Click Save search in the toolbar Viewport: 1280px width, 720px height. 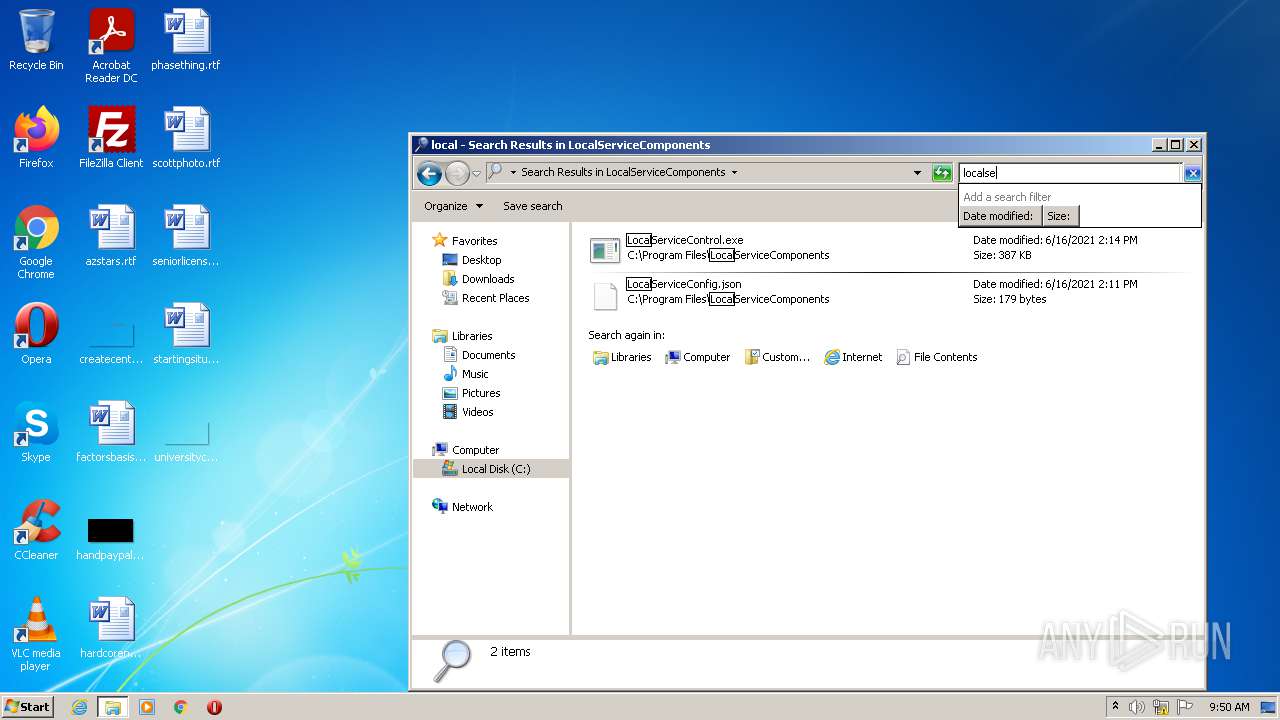532,206
